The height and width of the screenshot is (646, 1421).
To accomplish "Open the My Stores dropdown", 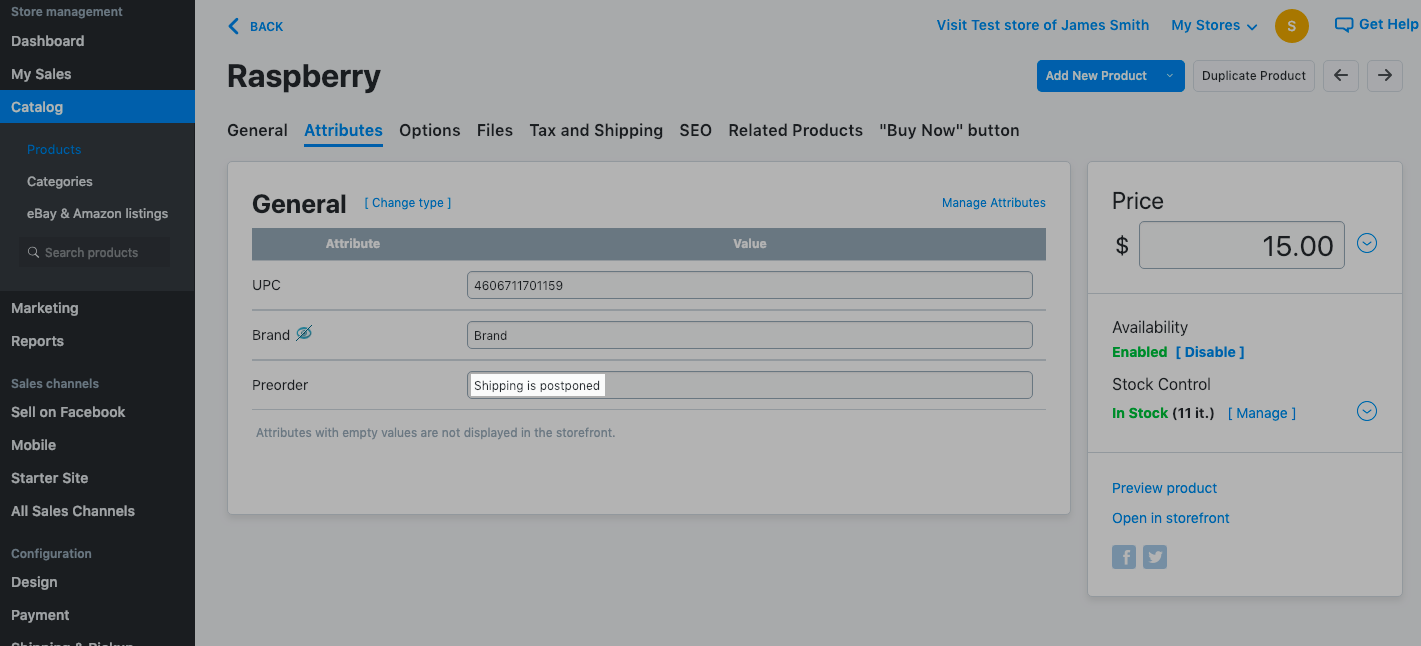I will click(x=1214, y=26).
